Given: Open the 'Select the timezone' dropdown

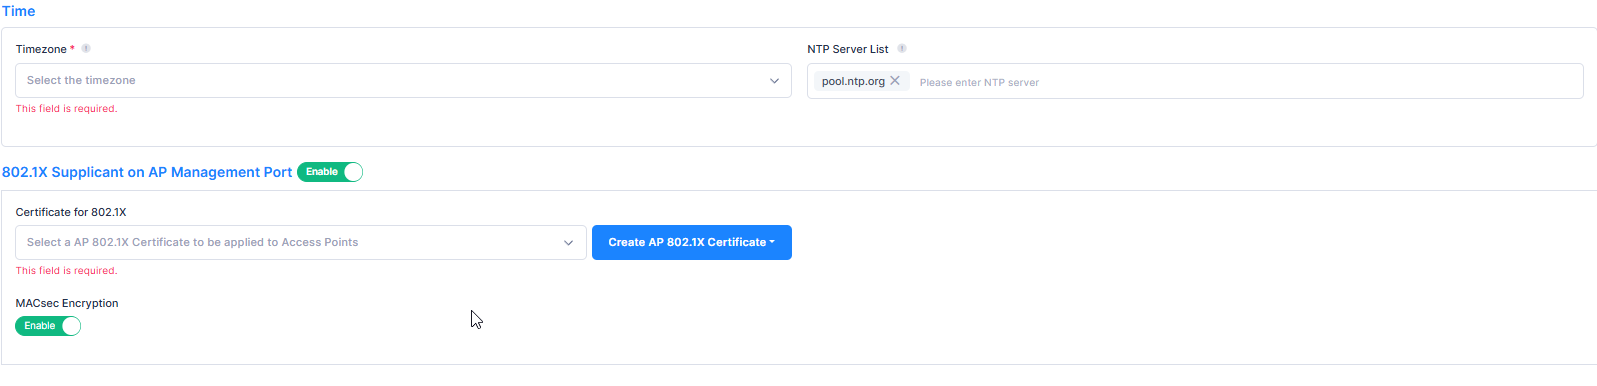Looking at the screenshot, I should click(x=403, y=81).
